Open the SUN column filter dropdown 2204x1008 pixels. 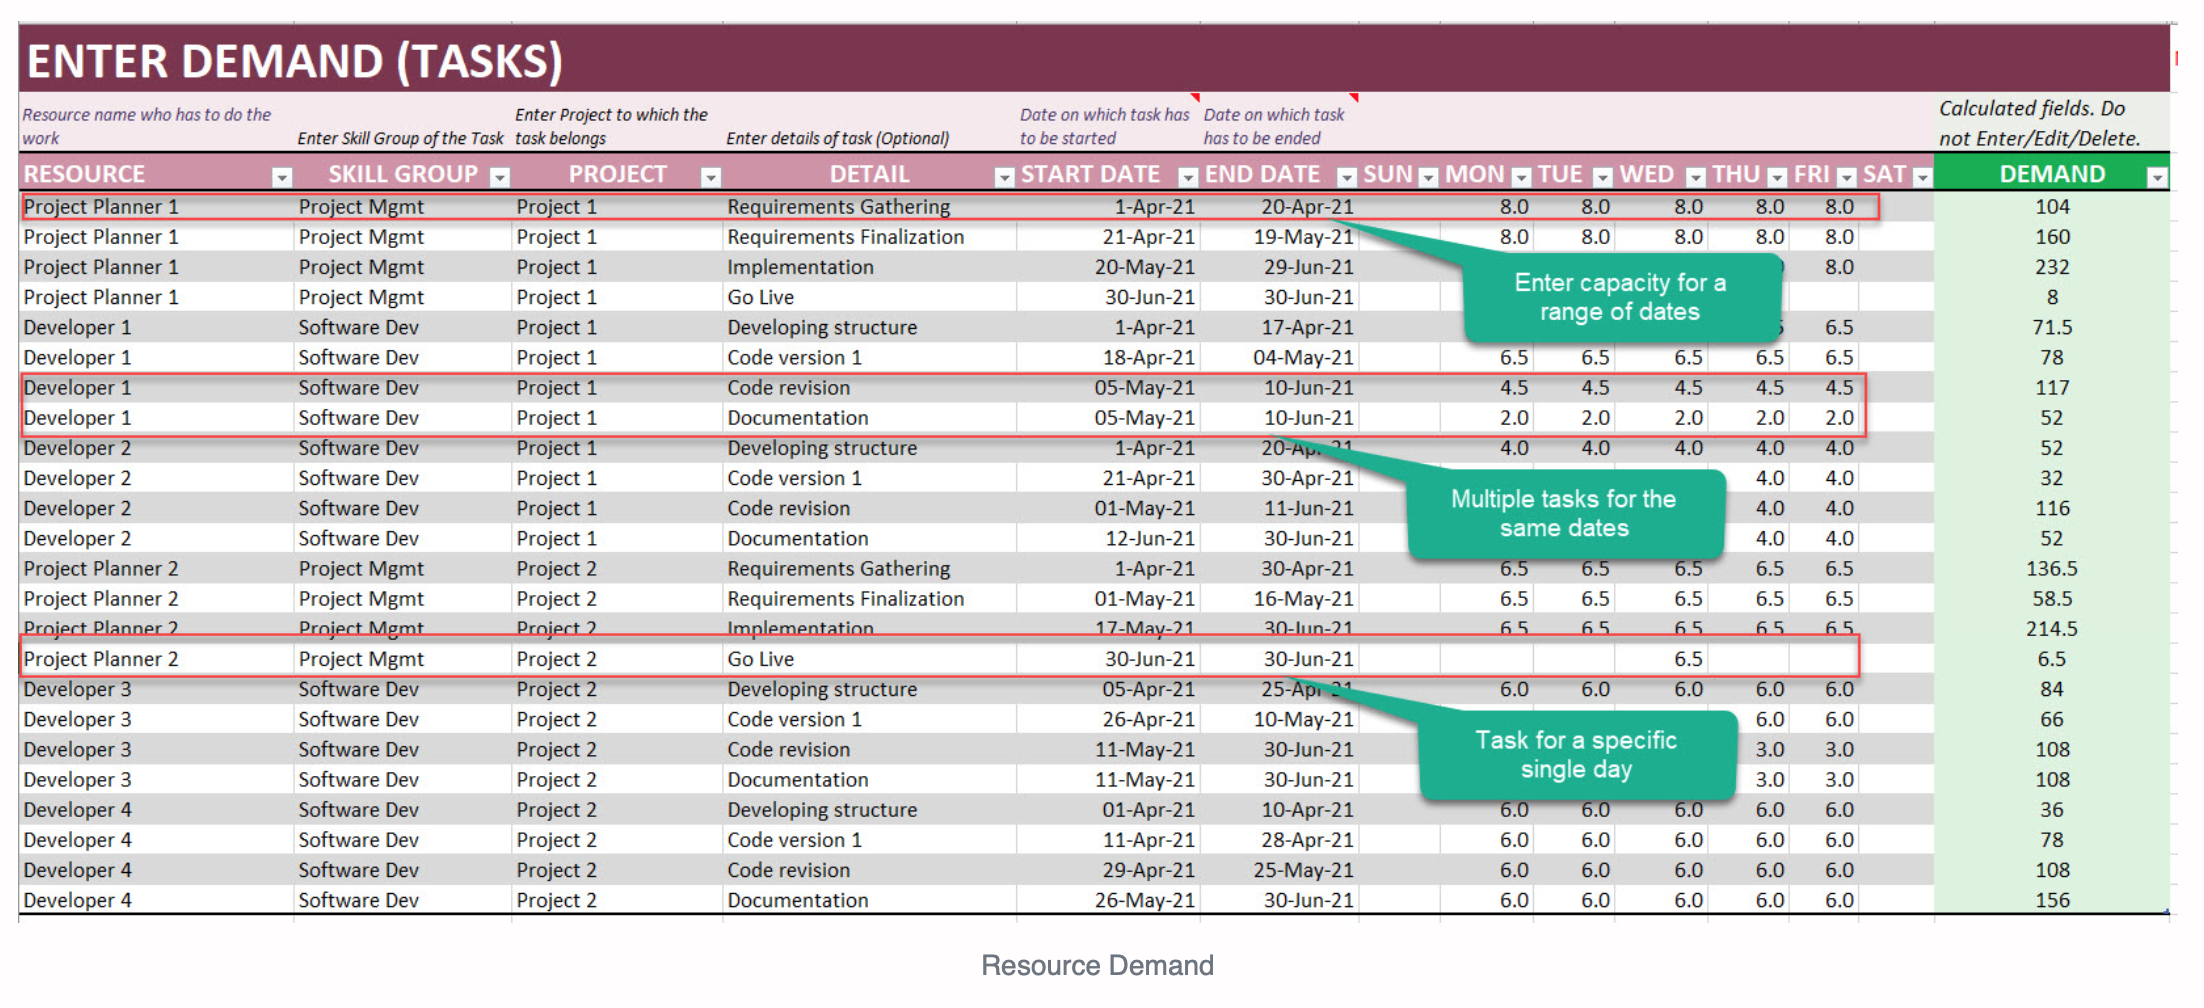[1428, 177]
